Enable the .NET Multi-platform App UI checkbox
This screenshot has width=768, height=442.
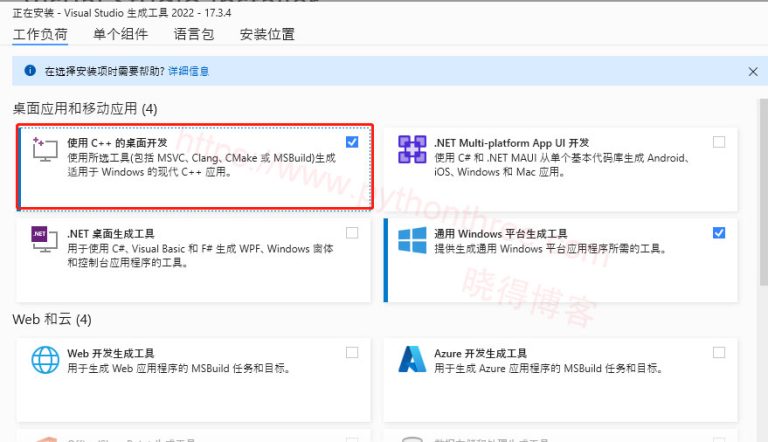pos(719,142)
